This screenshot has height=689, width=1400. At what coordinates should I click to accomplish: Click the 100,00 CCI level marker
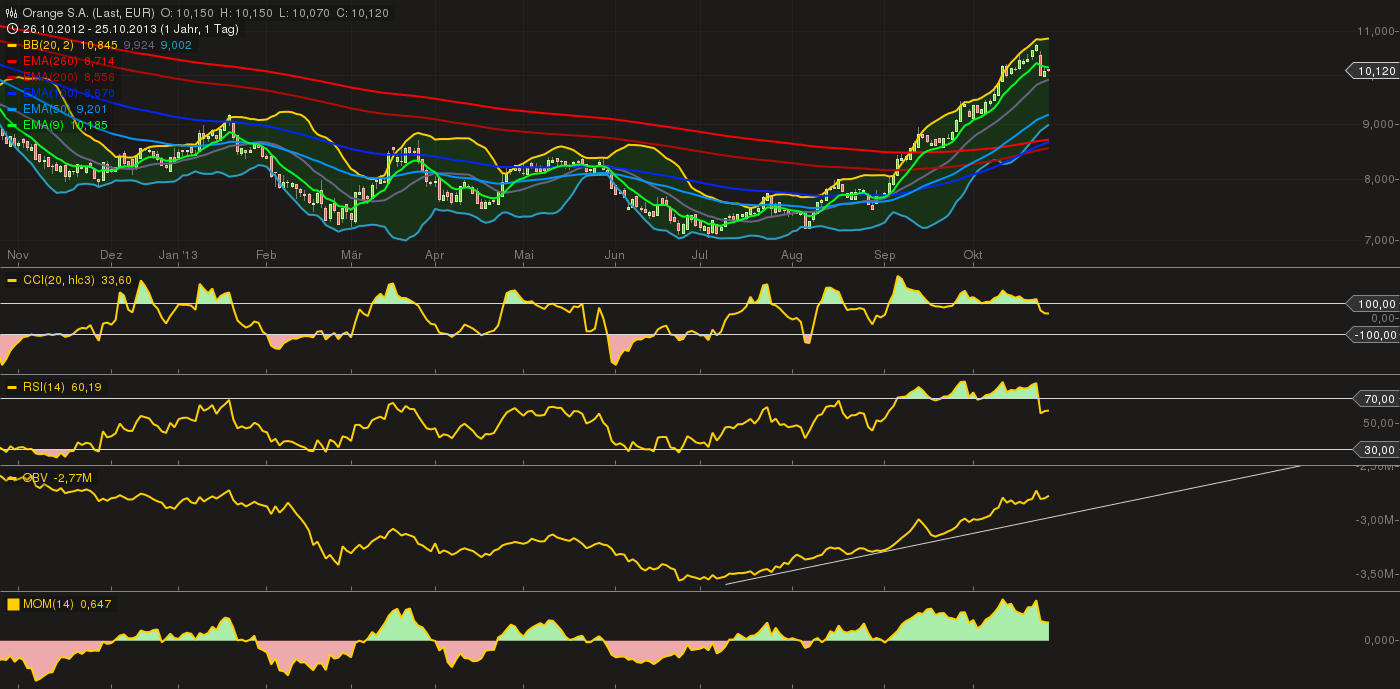point(1375,303)
